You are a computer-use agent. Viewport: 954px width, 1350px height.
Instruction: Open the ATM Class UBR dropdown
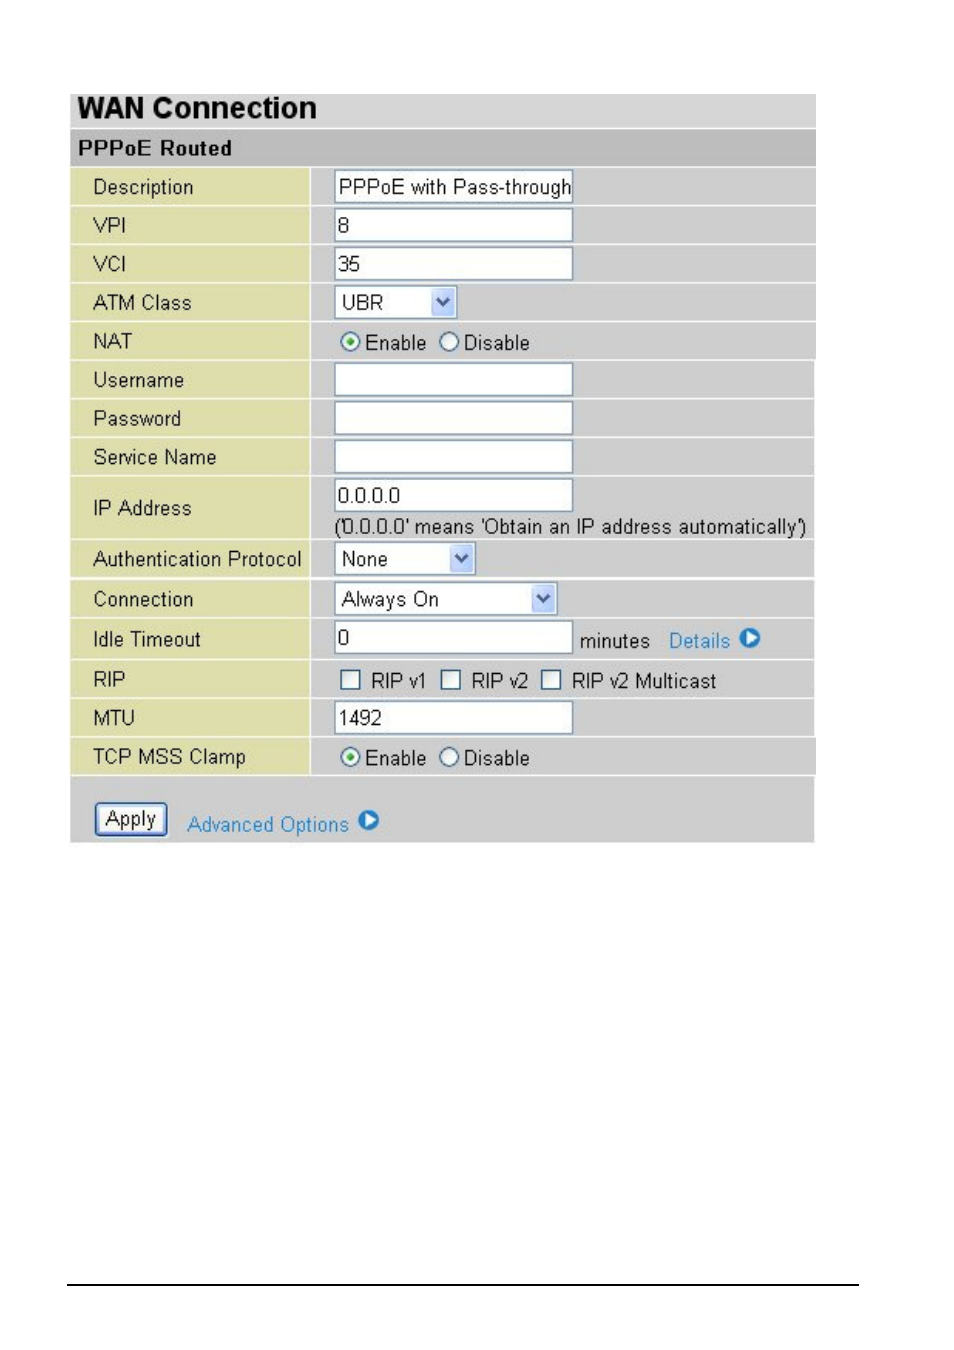(396, 302)
